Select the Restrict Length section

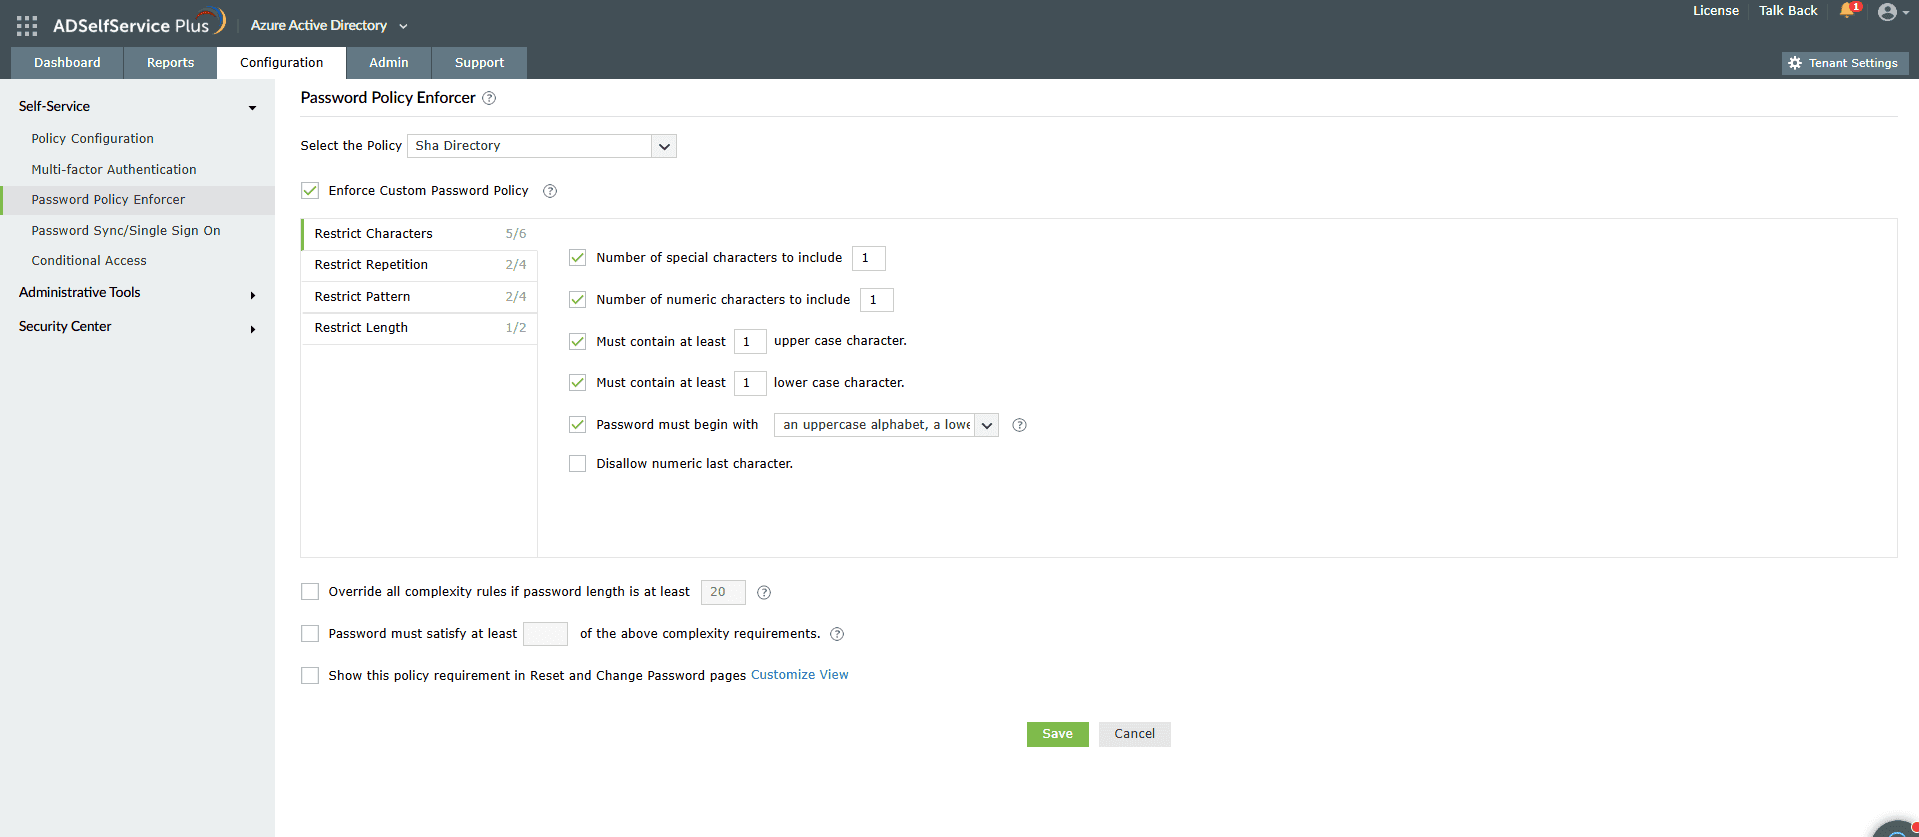click(x=420, y=328)
